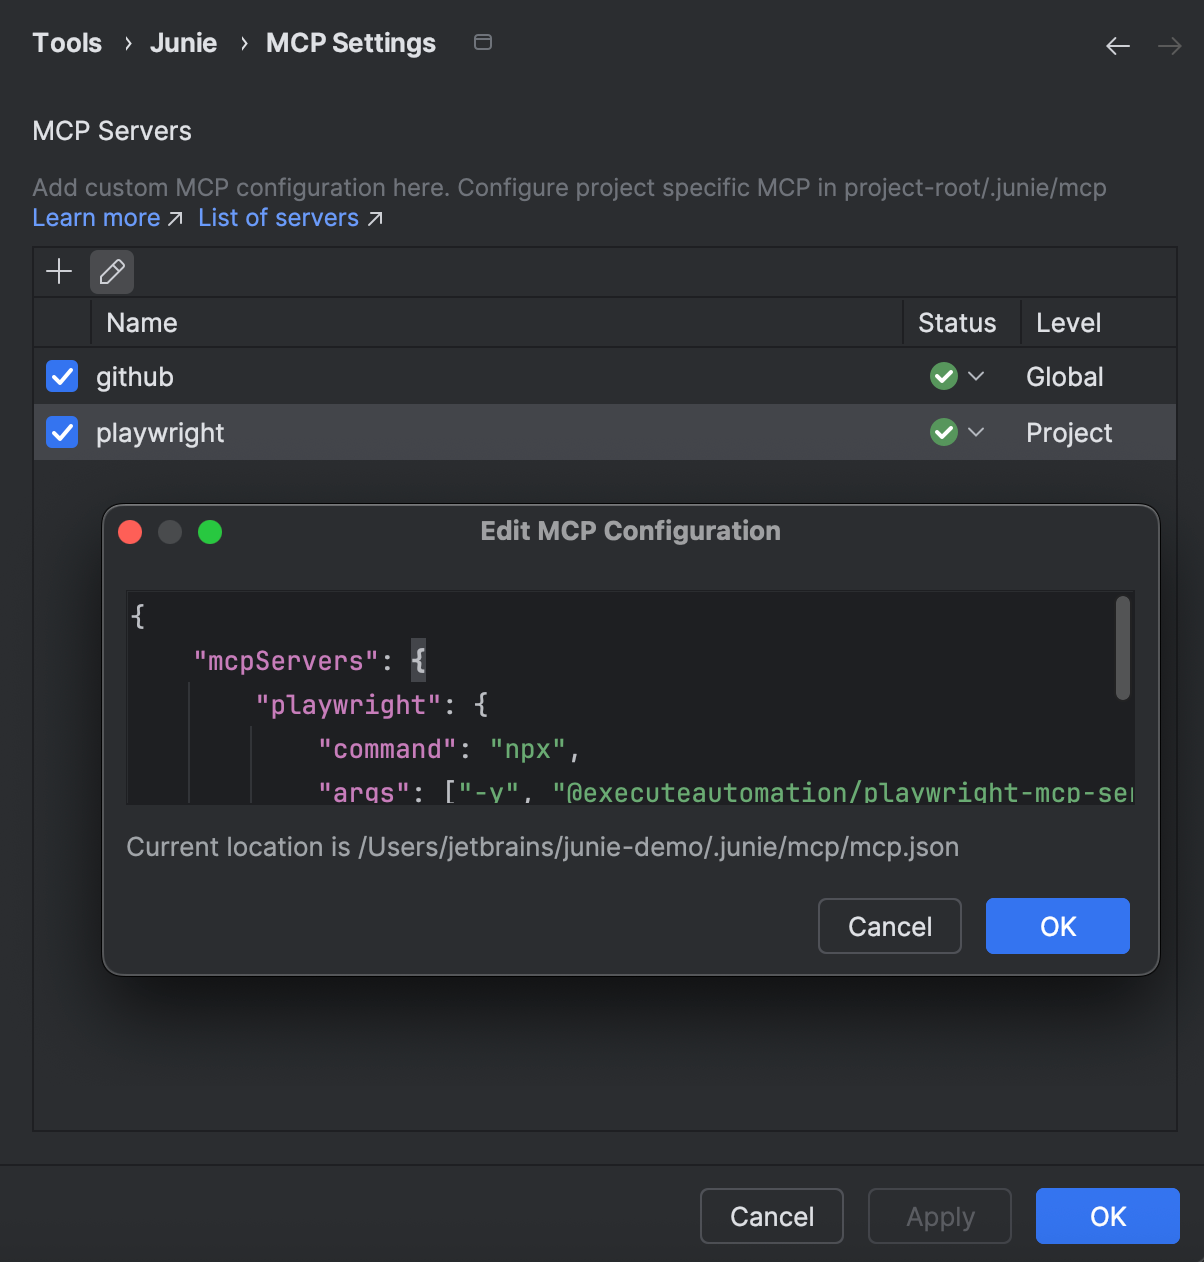Viewport: 1204px width, 1262px height.
Task: Uncheck the playwright server checkbox
Action: 61,432
